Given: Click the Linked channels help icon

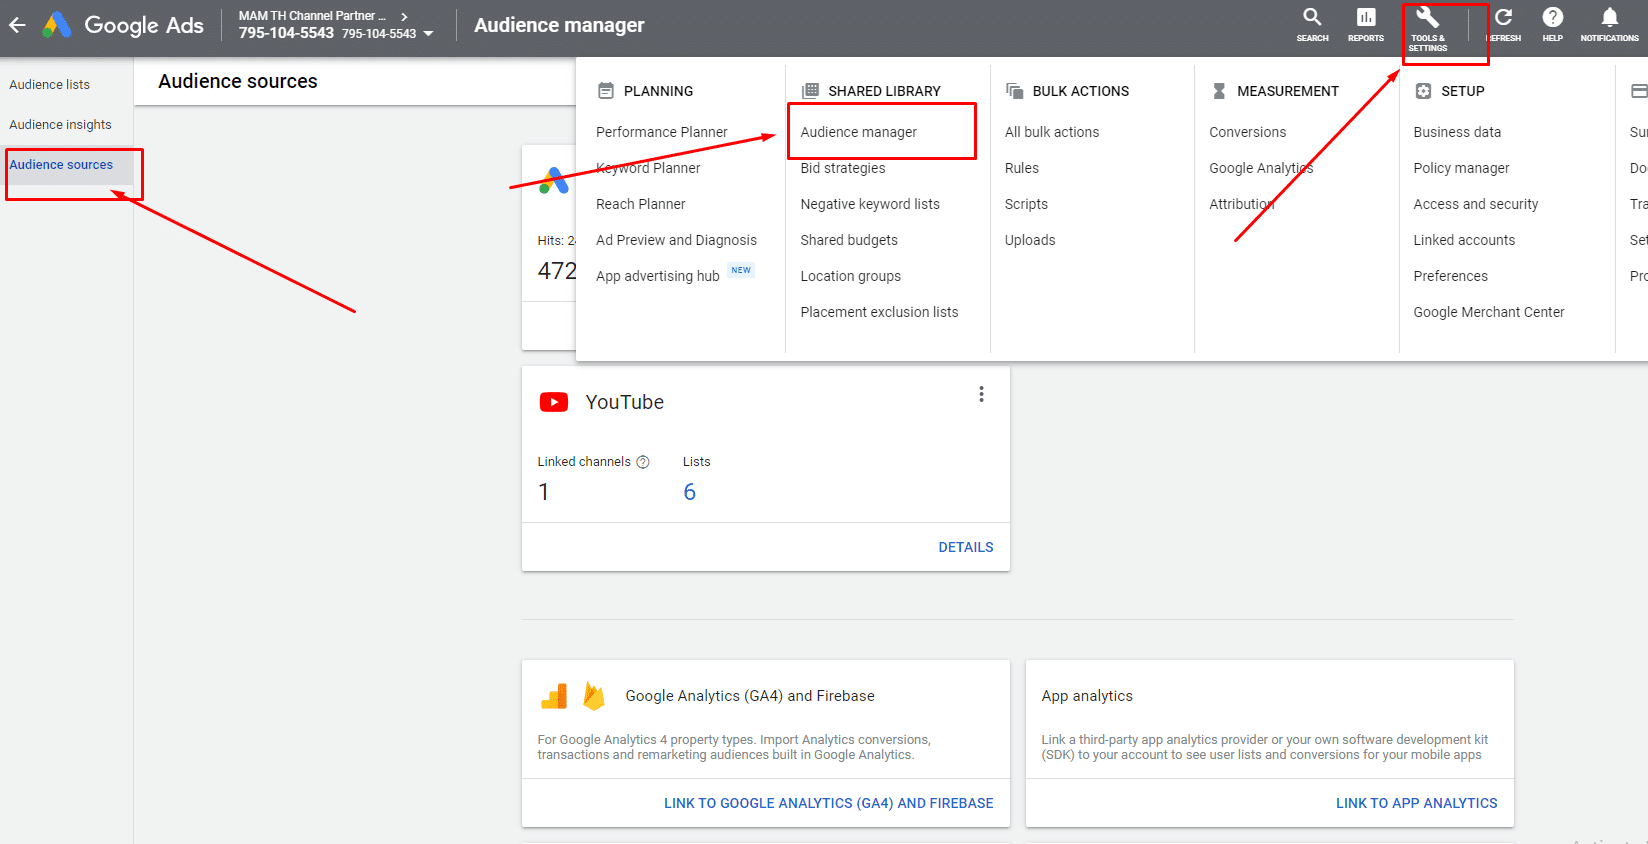Looking at the screenshot, I should pyautogui.click(x=643, y=462).
